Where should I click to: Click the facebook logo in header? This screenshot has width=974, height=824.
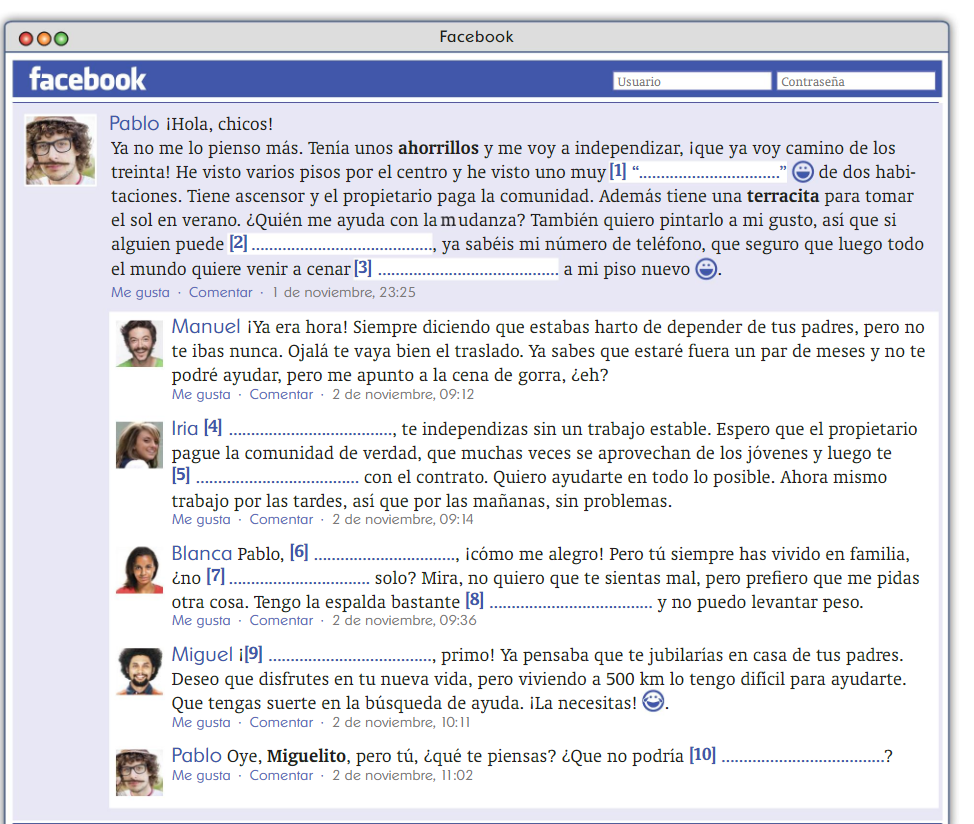tap(87, 79)
